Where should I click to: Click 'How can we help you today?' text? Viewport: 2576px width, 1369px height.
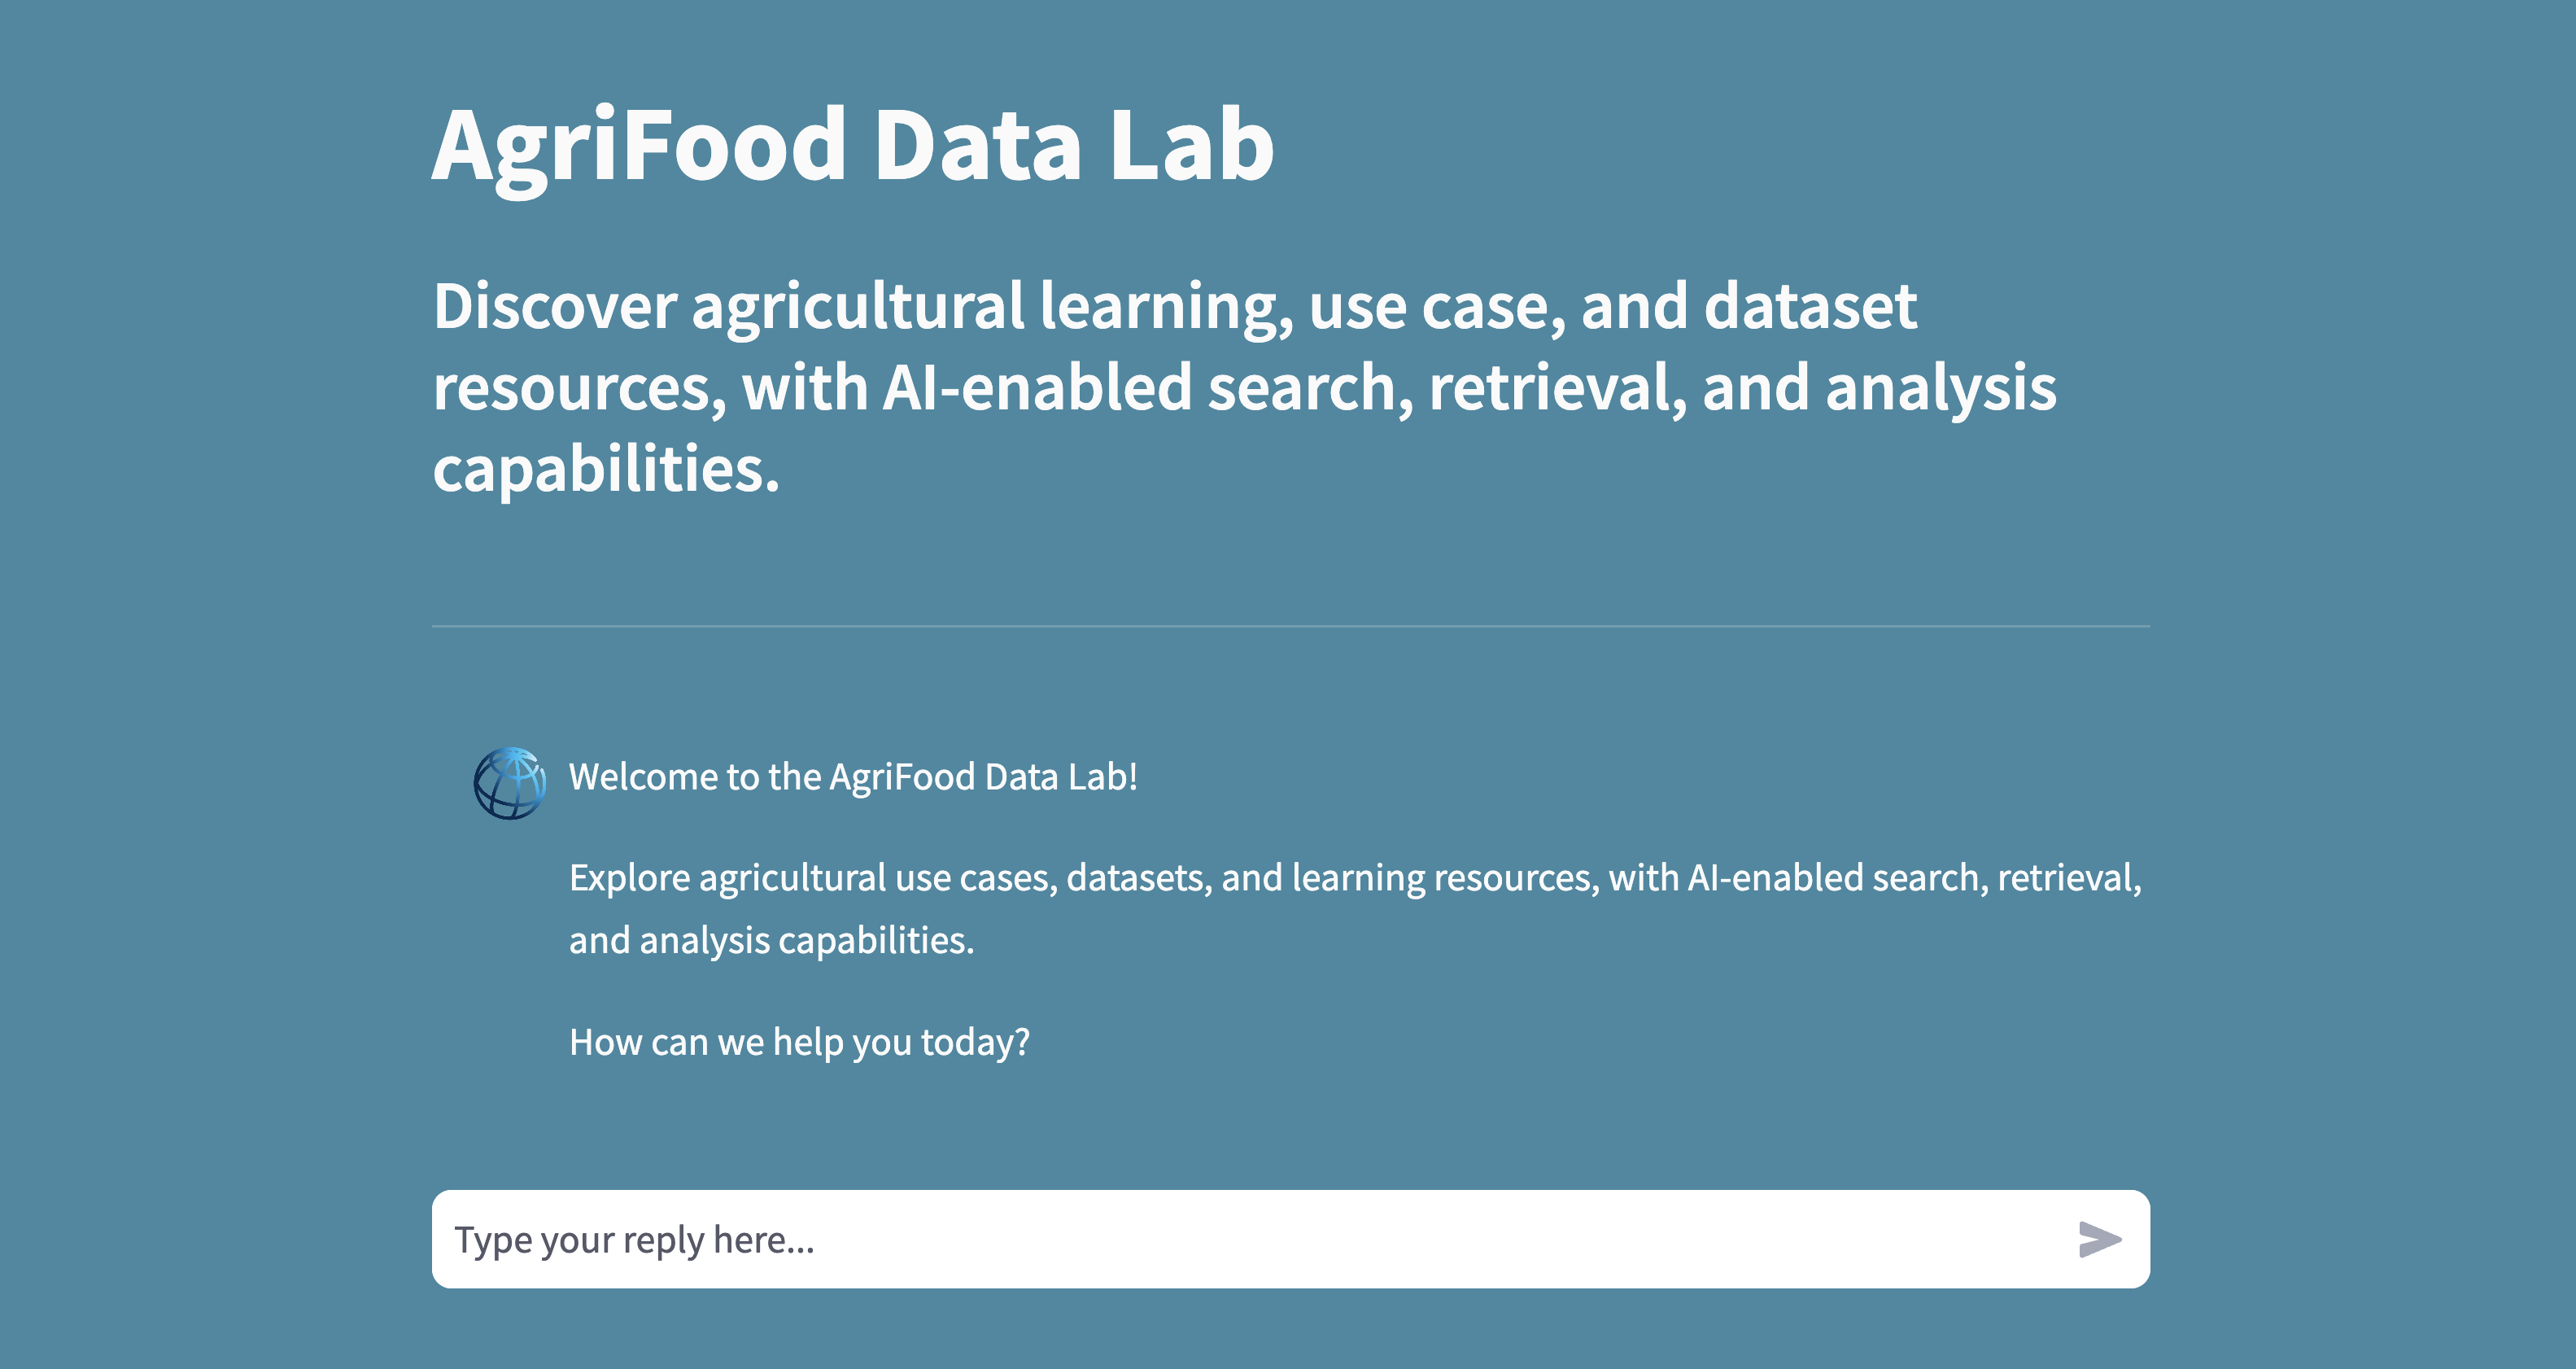point(799,1042)
